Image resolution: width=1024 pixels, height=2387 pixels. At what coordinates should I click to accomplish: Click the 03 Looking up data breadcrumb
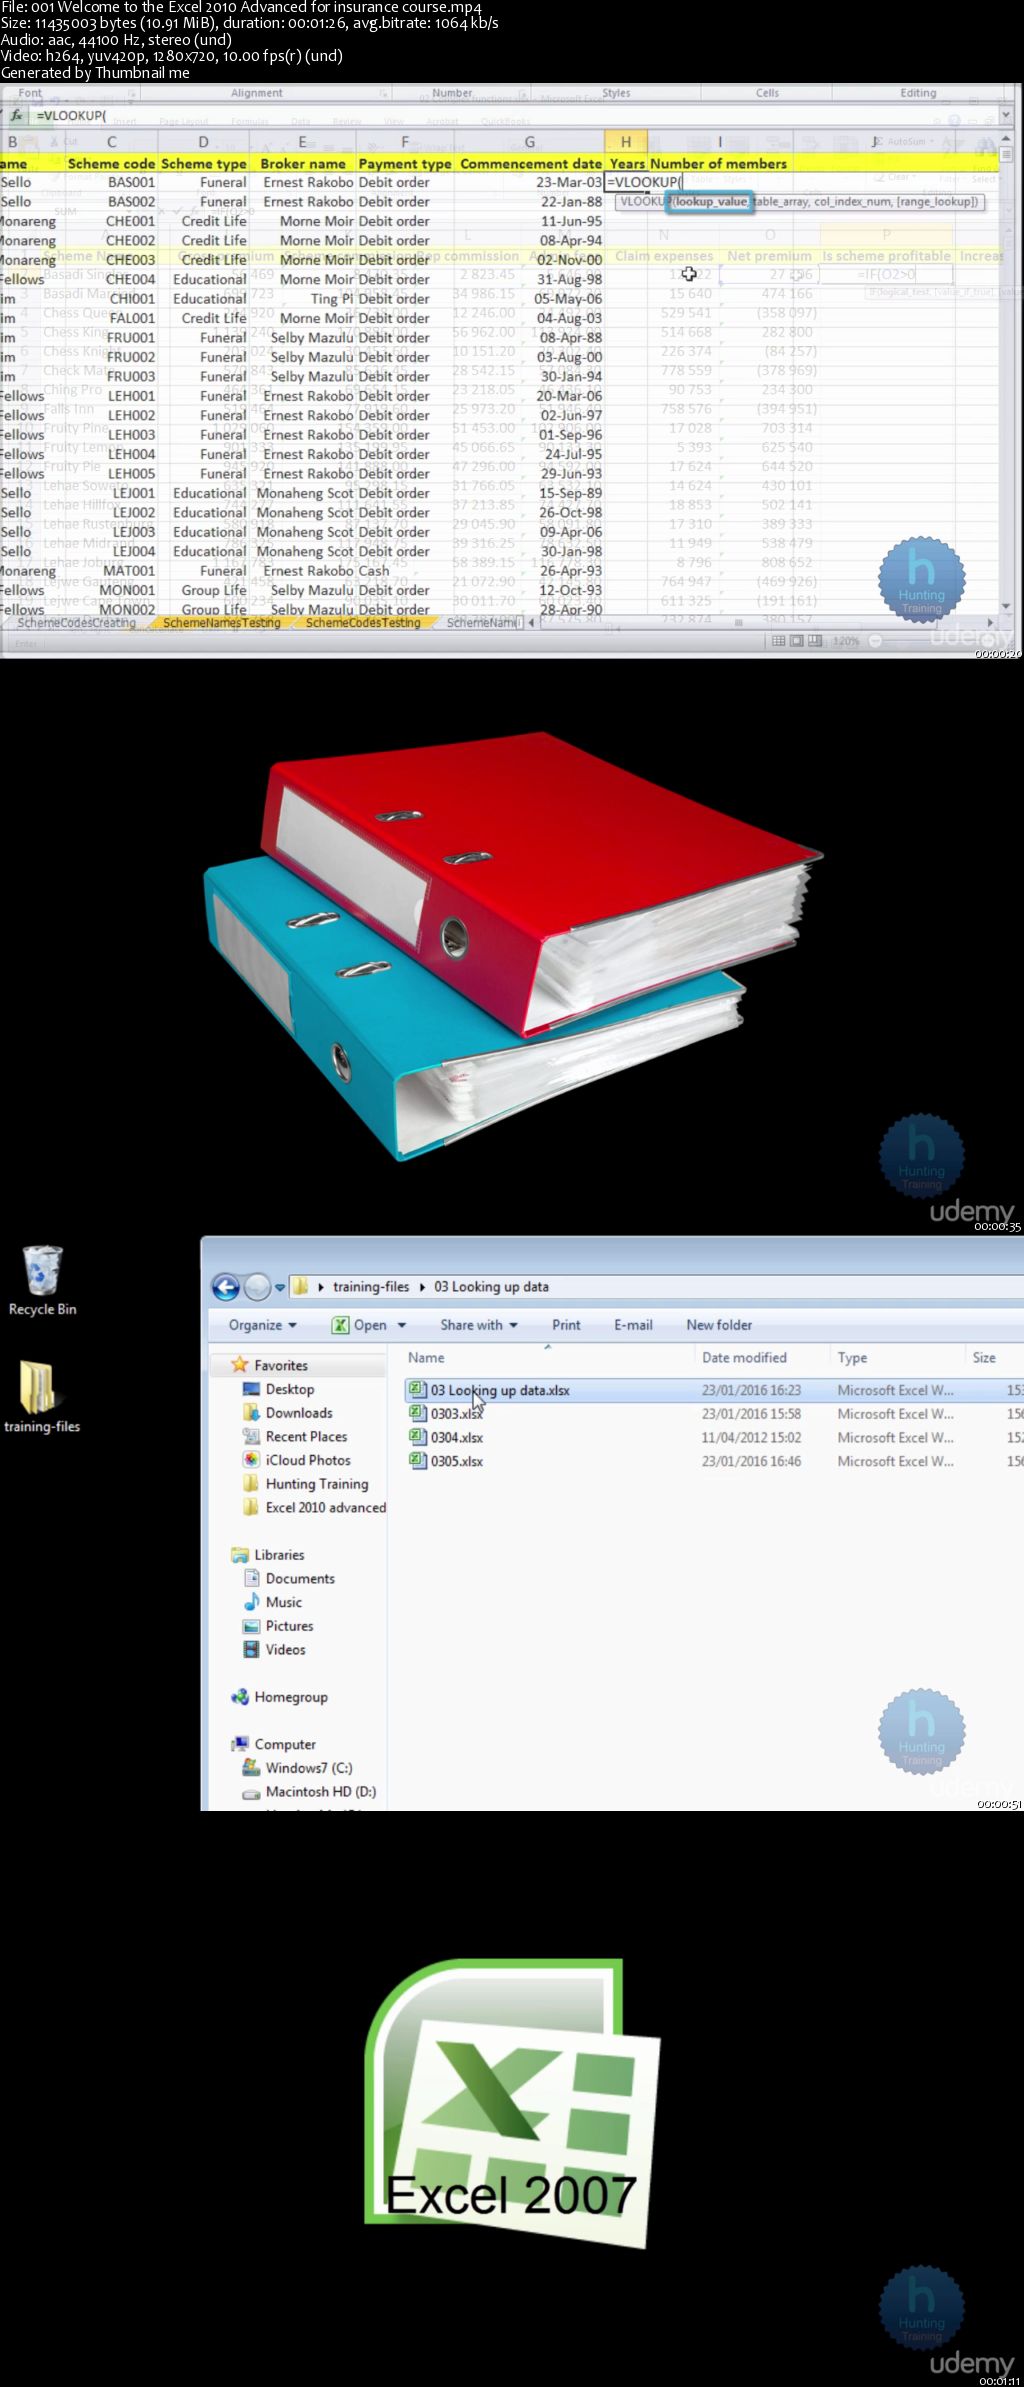point(491,1287)
